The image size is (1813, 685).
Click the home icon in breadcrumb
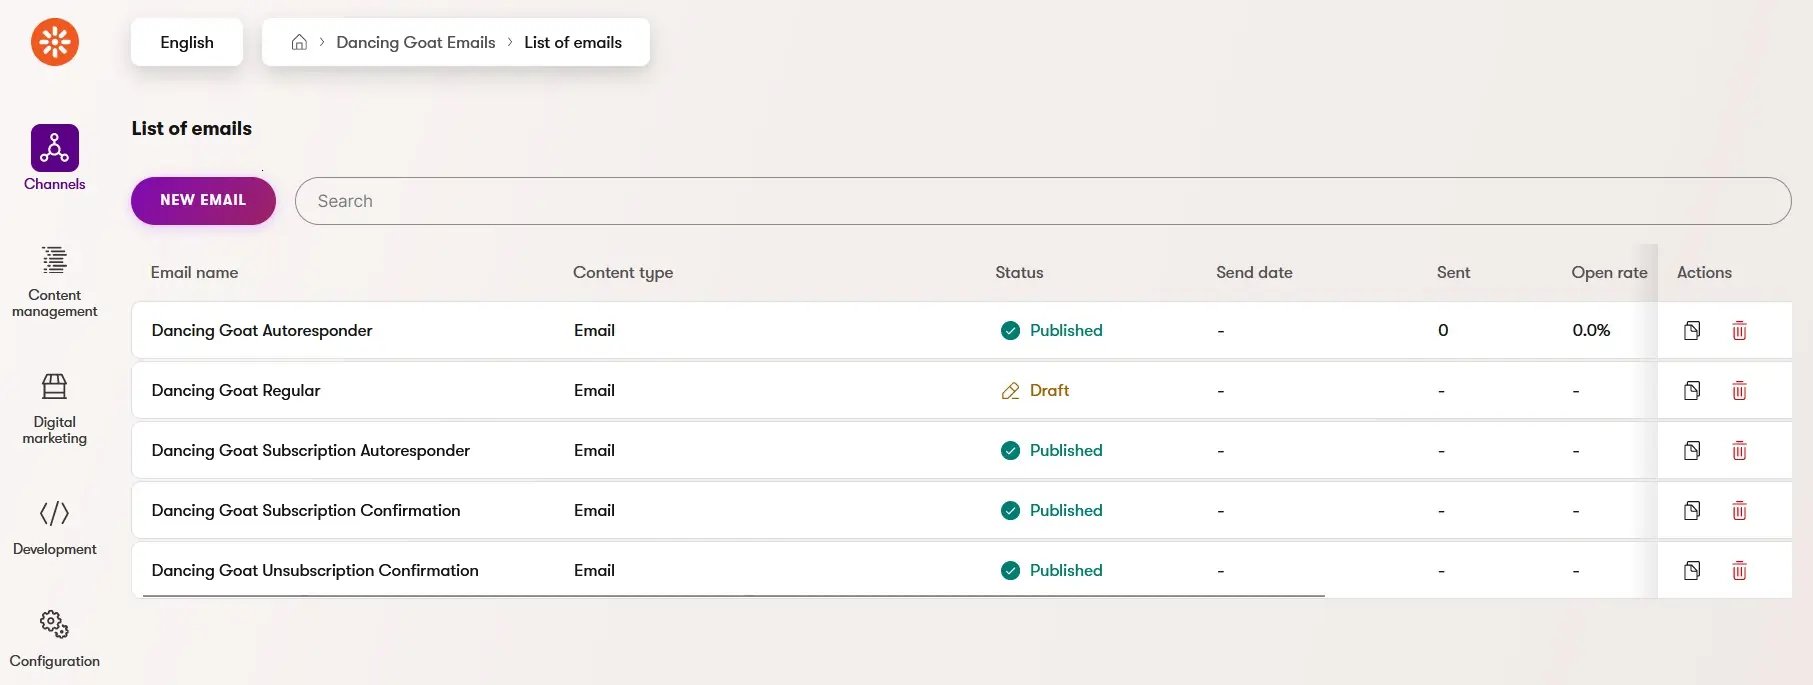299,42
